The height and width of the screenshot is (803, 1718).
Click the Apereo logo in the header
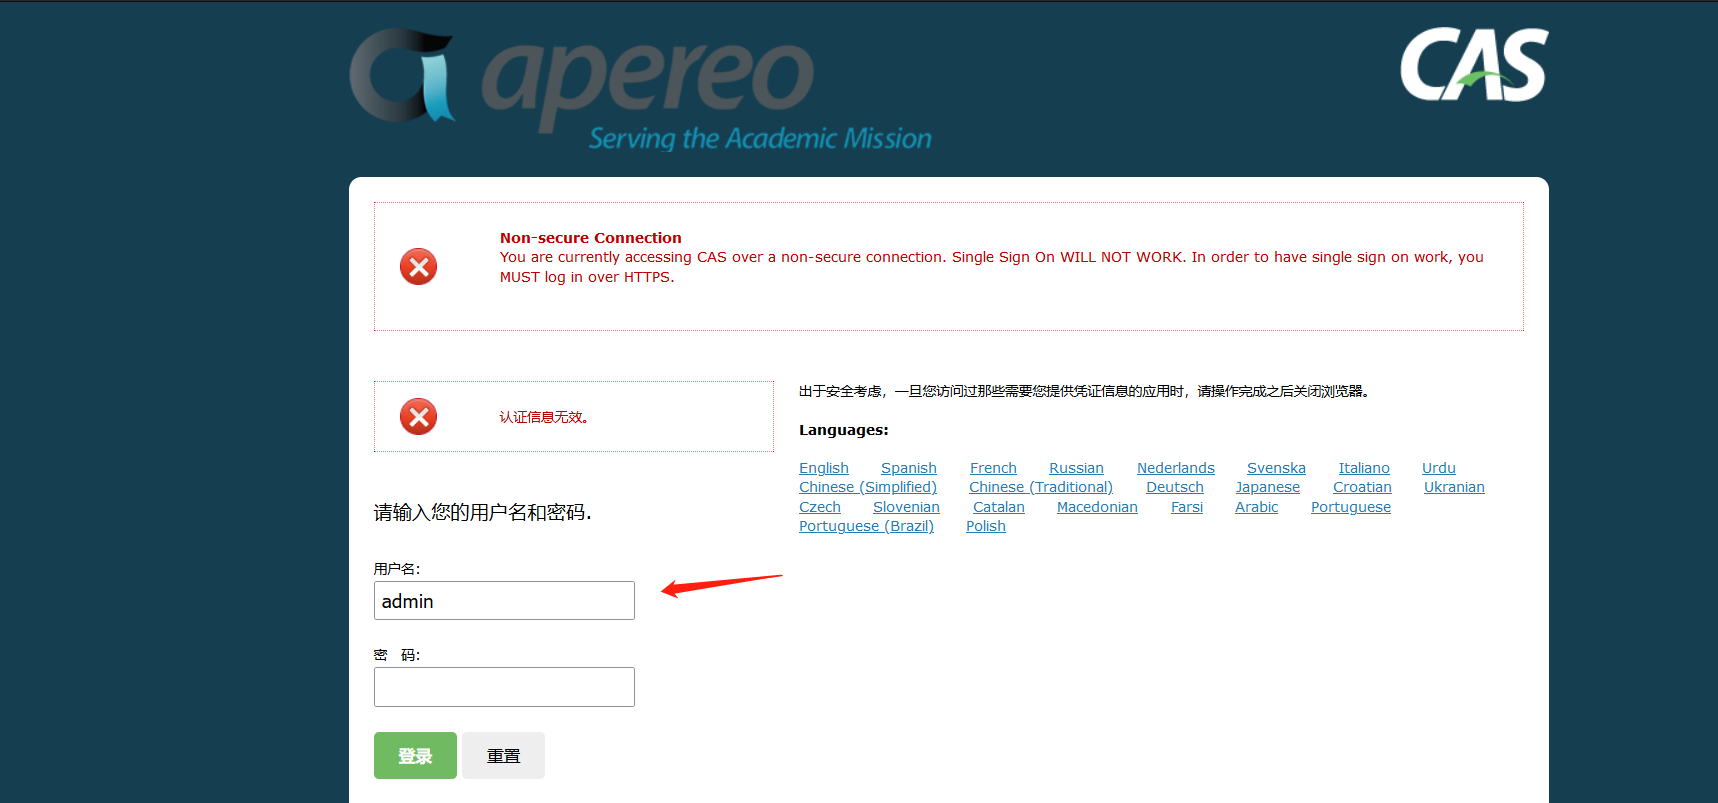tap(640, 89)
